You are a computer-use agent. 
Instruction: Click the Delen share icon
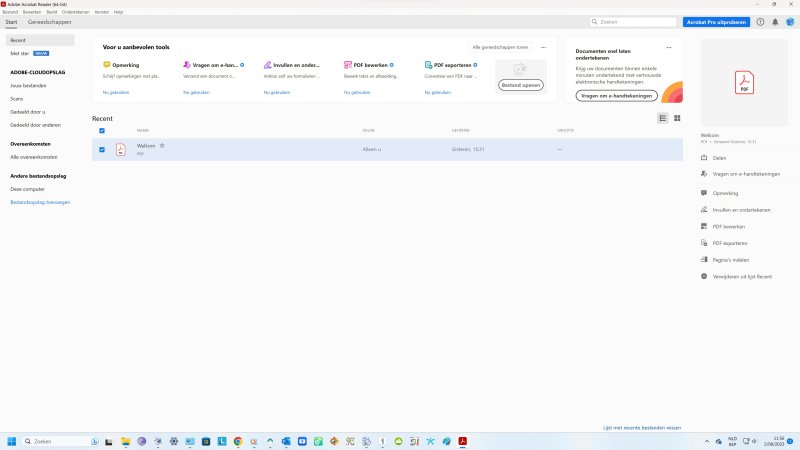tap(704, 158)
